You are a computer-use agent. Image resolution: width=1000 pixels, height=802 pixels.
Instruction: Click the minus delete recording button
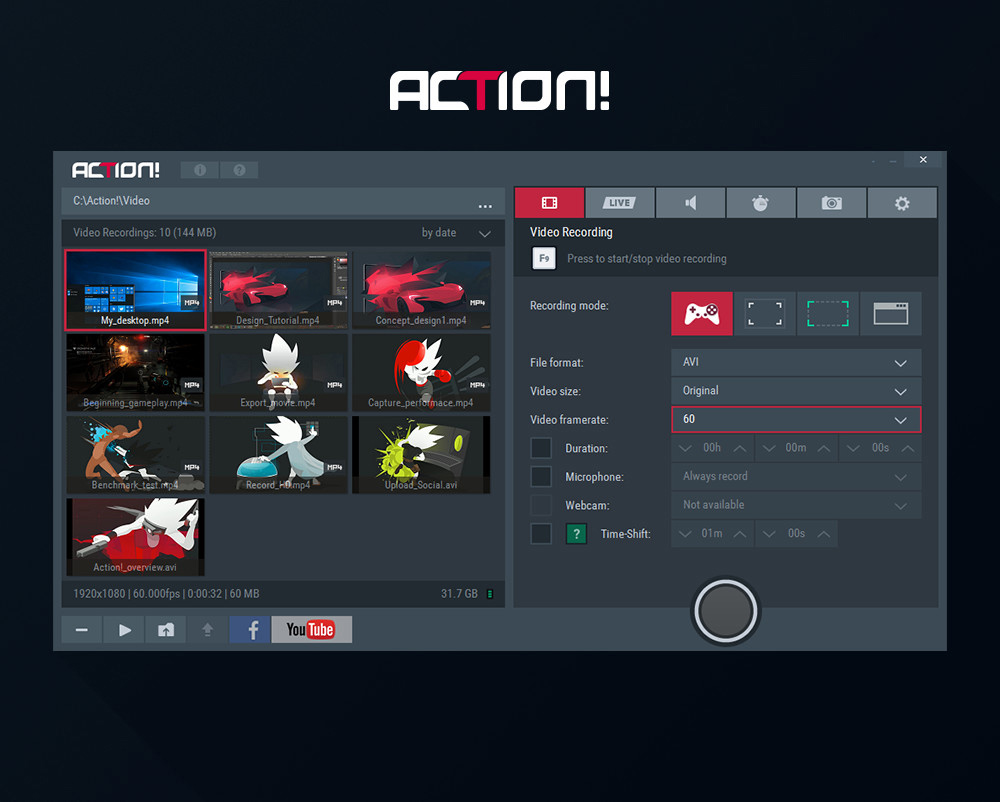(82, 630)
